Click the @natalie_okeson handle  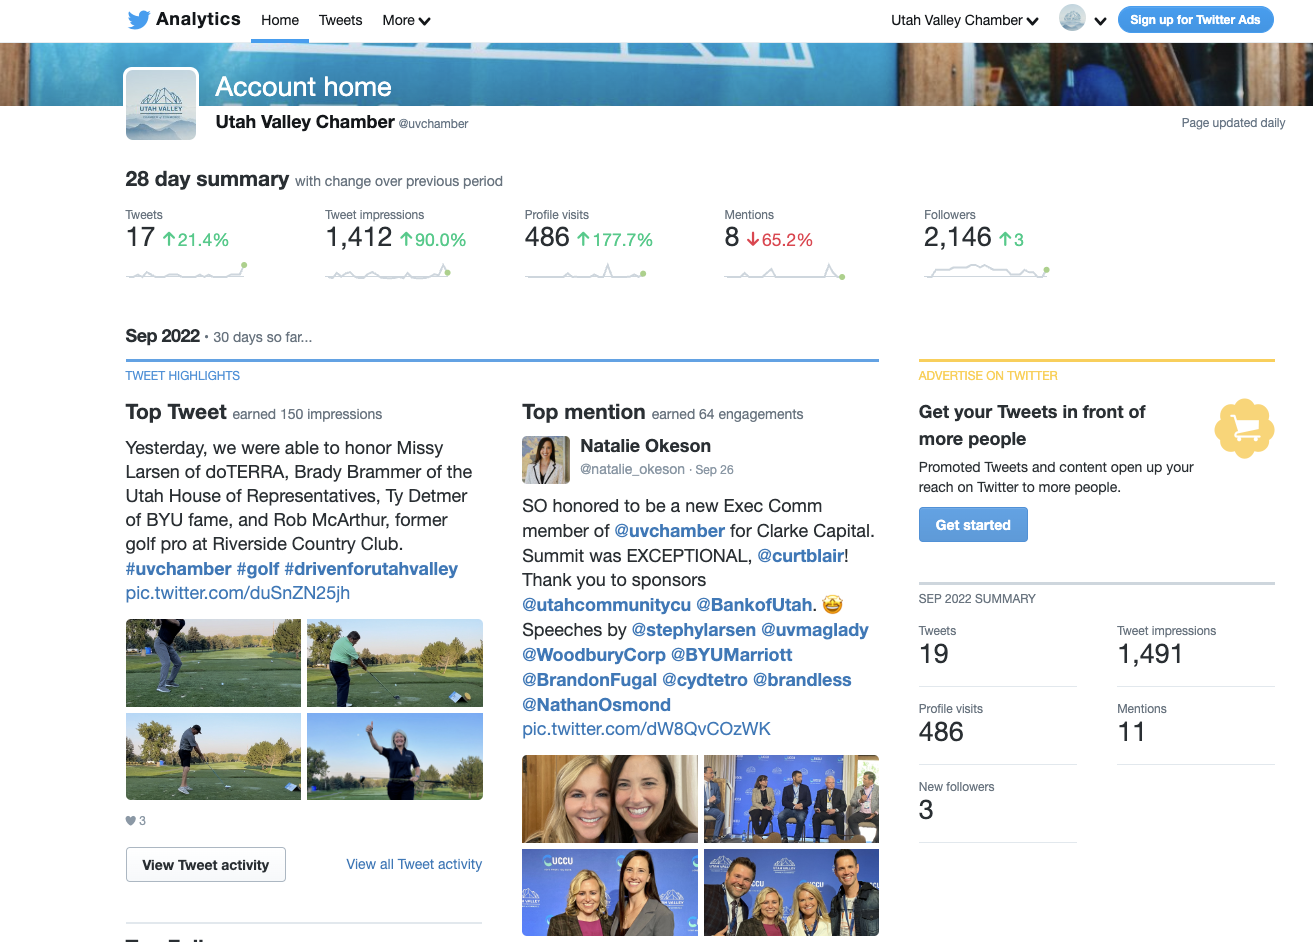point(632,469)
